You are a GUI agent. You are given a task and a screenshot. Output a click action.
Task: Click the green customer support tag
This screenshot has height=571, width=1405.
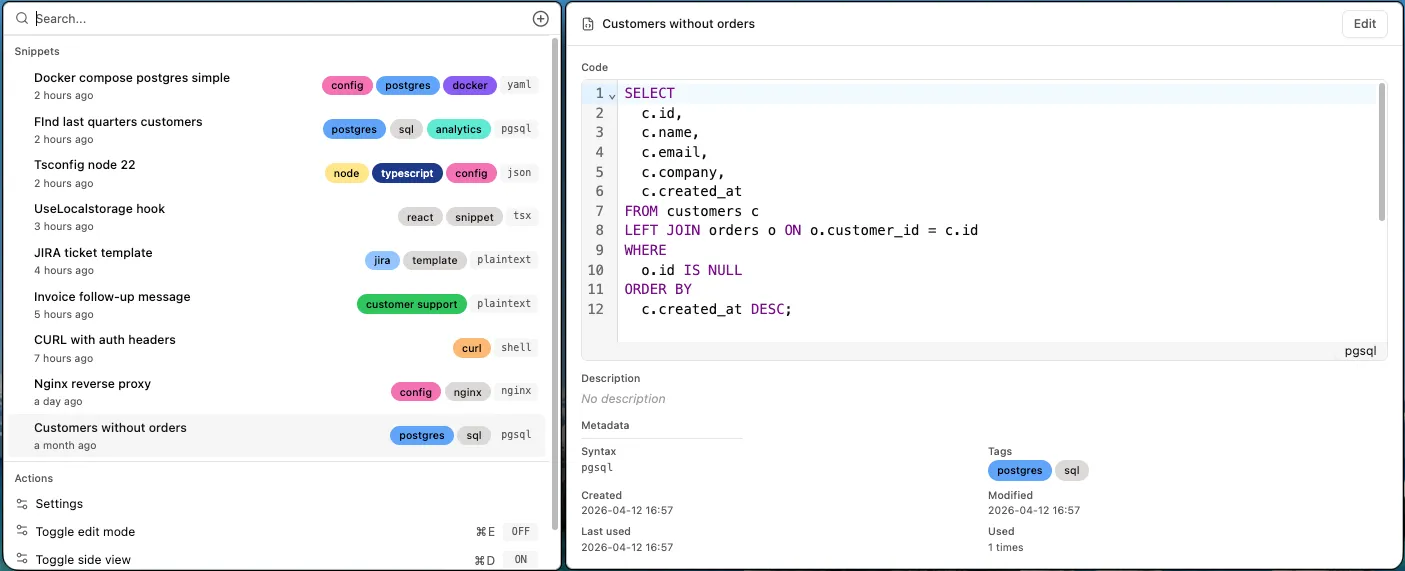pyautogui.click(x=411, y=304)
